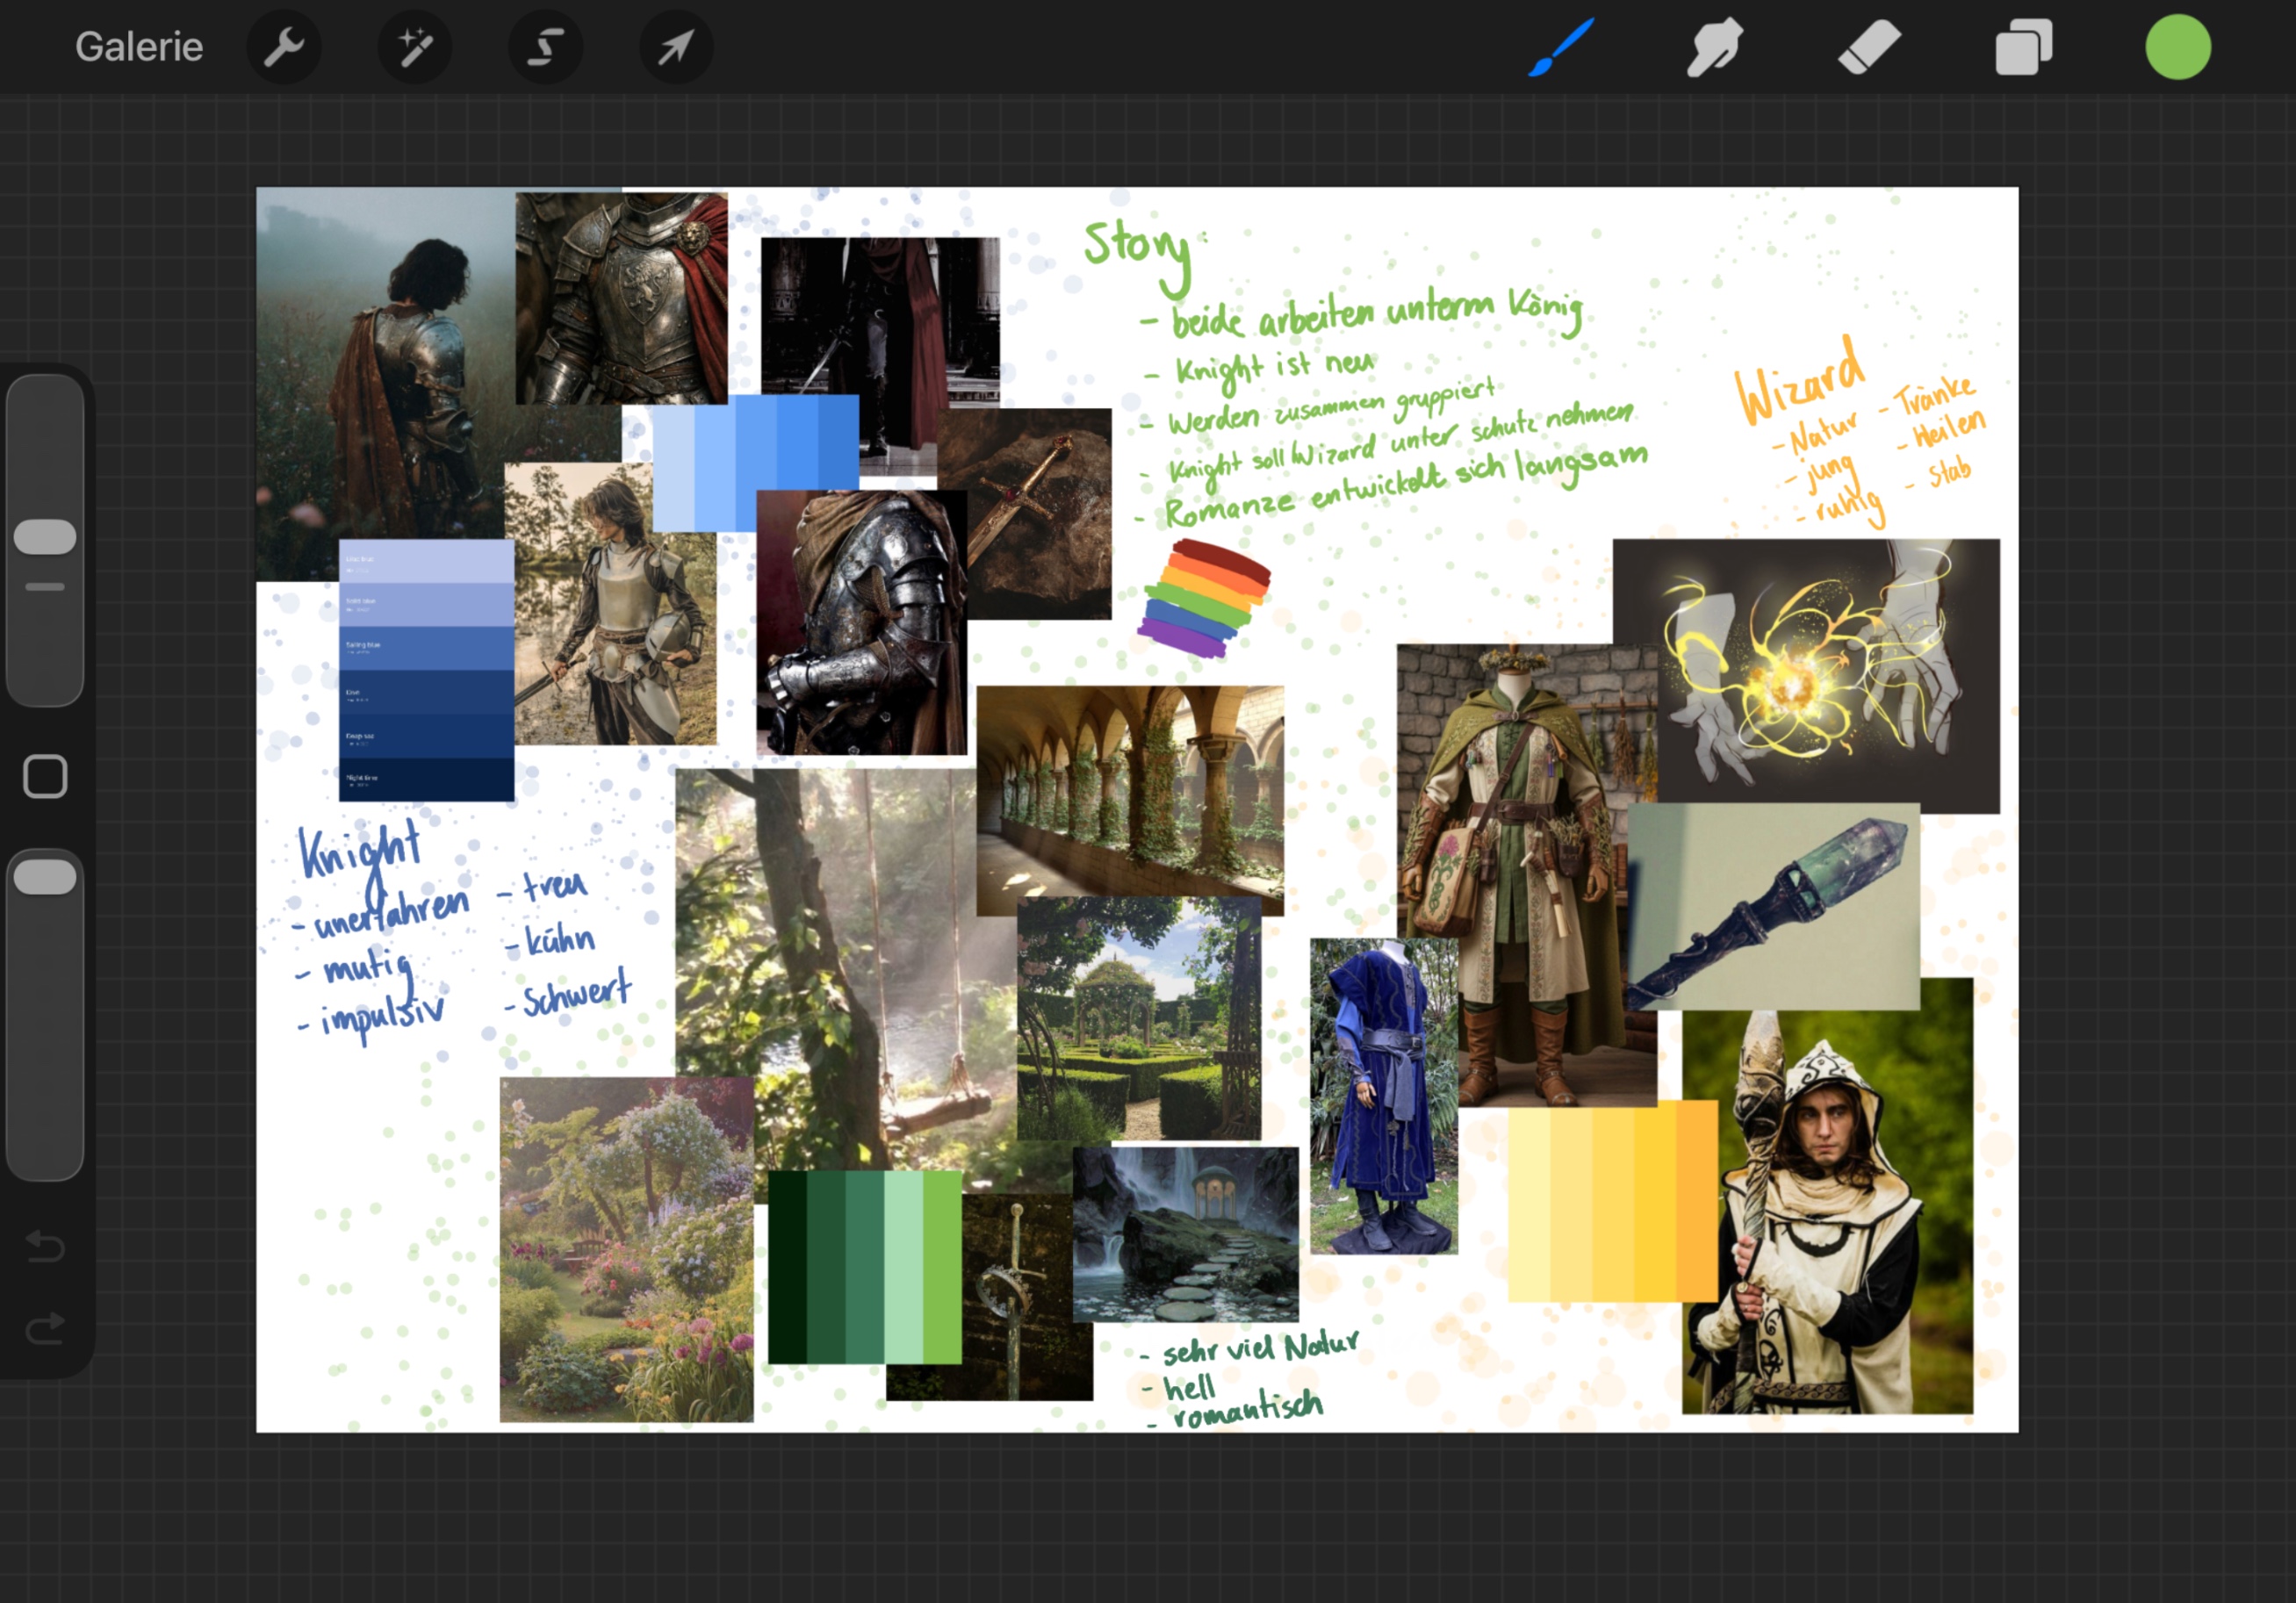
Task: Click the brush opacity slider handle
Action: tap(45, 877)
